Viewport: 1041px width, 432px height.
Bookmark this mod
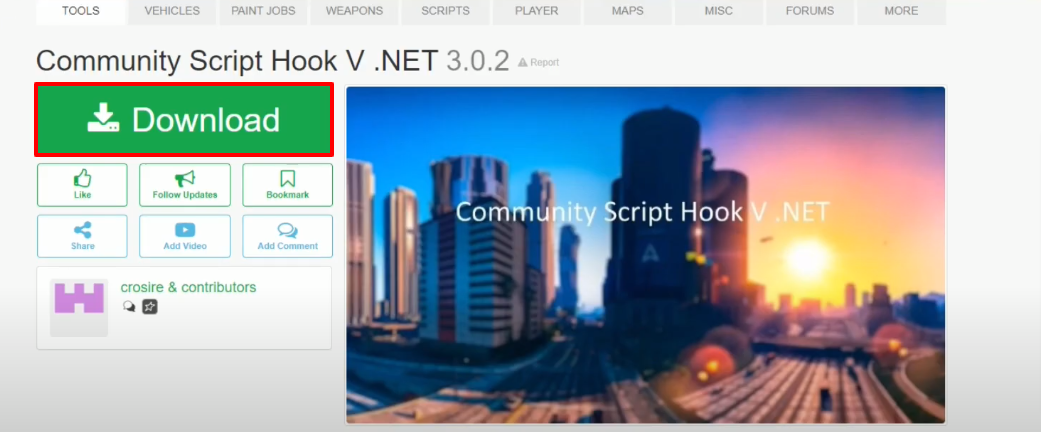[x=287, y=185]
